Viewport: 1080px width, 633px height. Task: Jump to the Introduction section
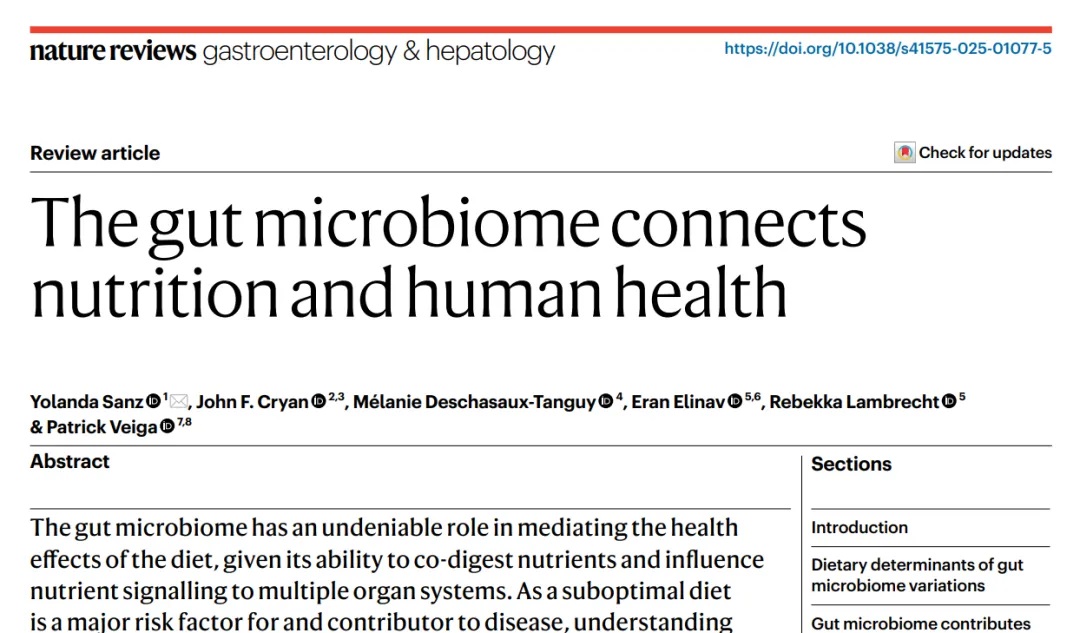pyautogui.click(x=859, y=527)
